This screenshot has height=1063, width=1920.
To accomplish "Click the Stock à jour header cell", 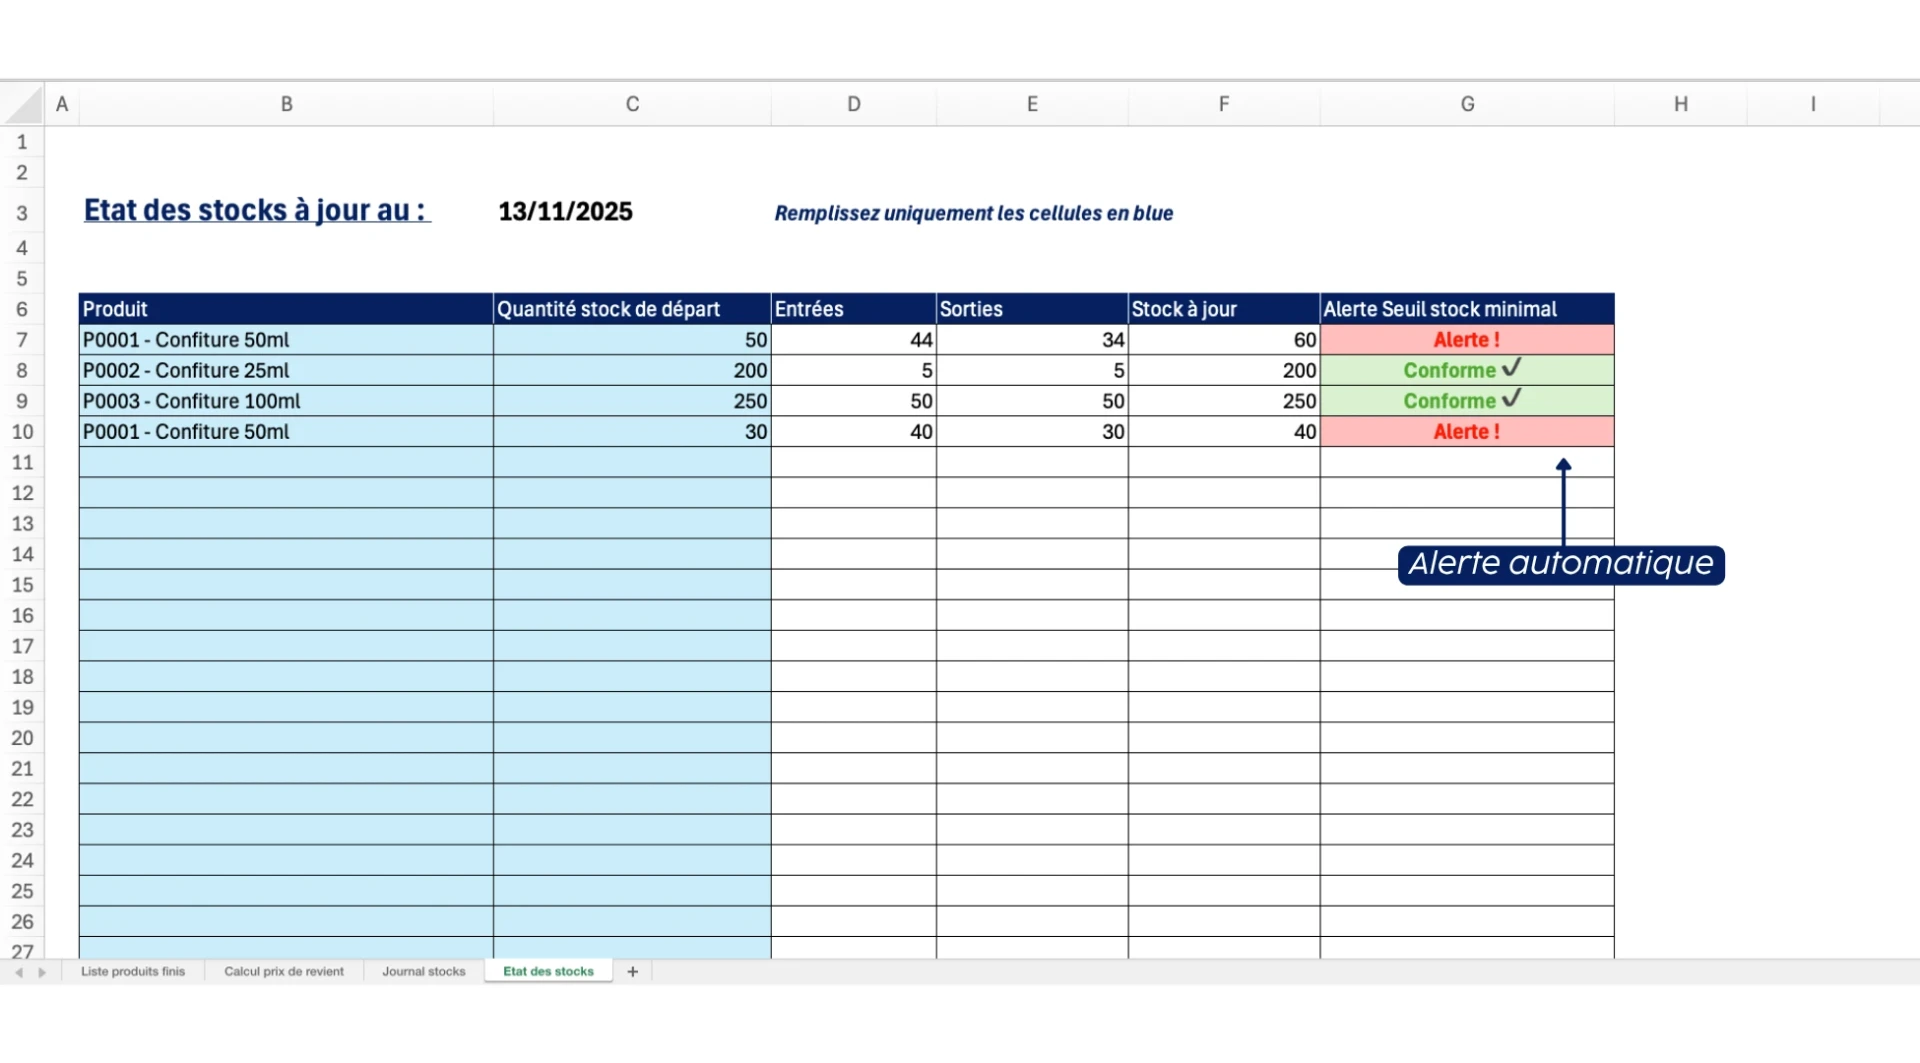I will 1224,309.
